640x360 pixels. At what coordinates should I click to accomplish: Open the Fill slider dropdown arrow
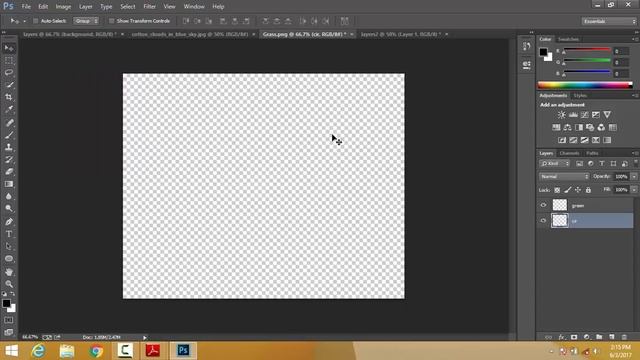point(634,190)
